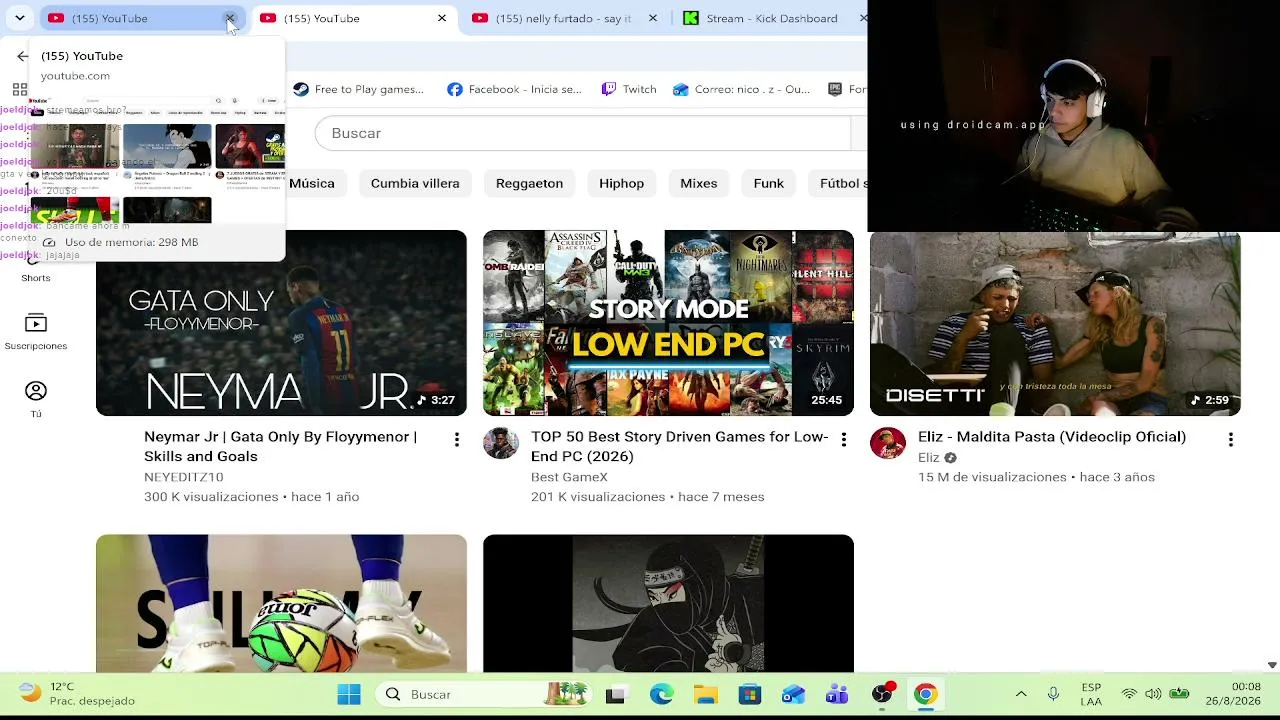Open the volume speaker icon in tray
This screenshot has height=720, width=1280.
pyautogui.click(x=1153, y=694)
